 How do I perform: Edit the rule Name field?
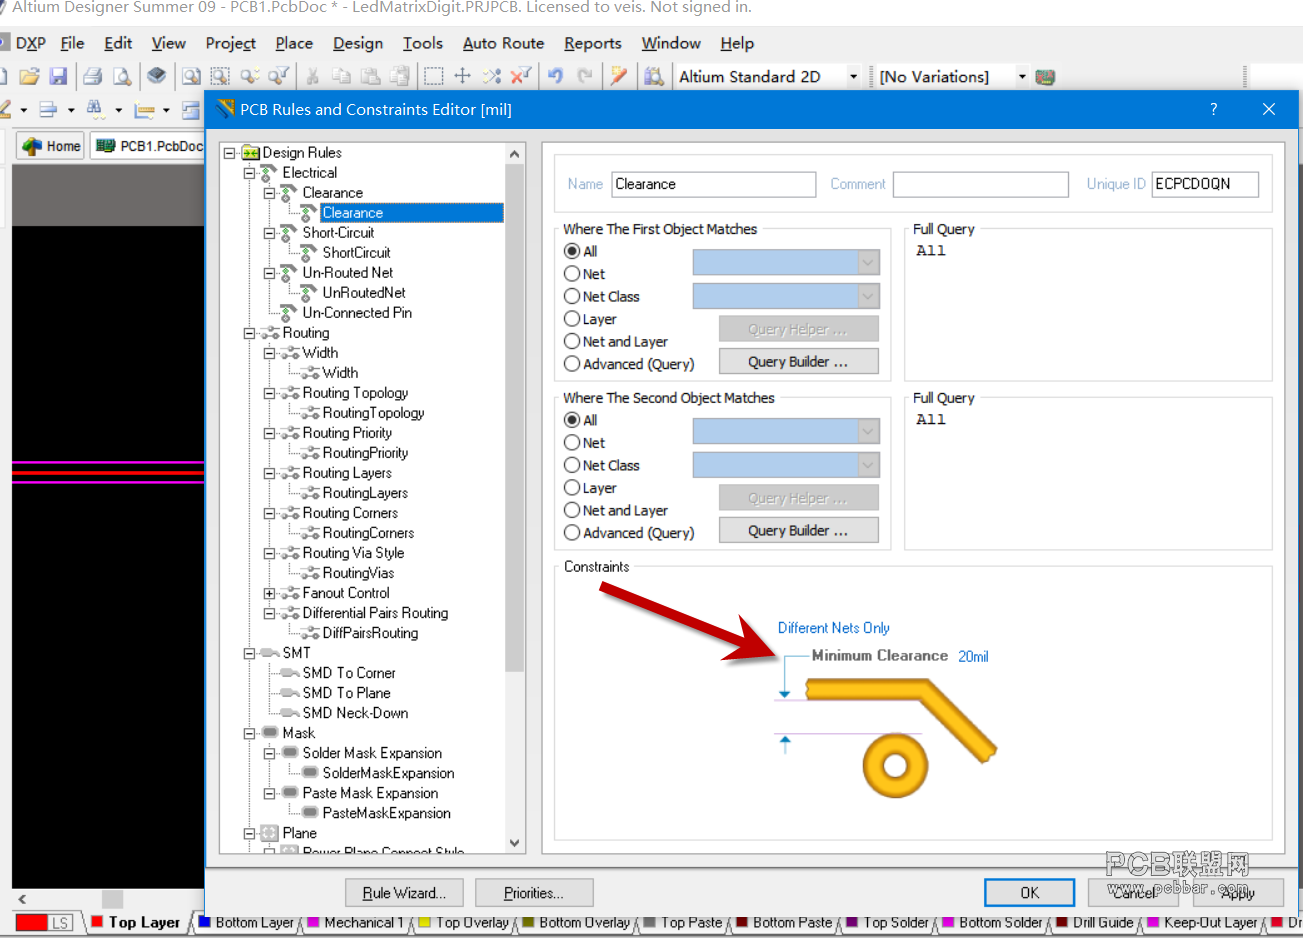coord(714,184)
